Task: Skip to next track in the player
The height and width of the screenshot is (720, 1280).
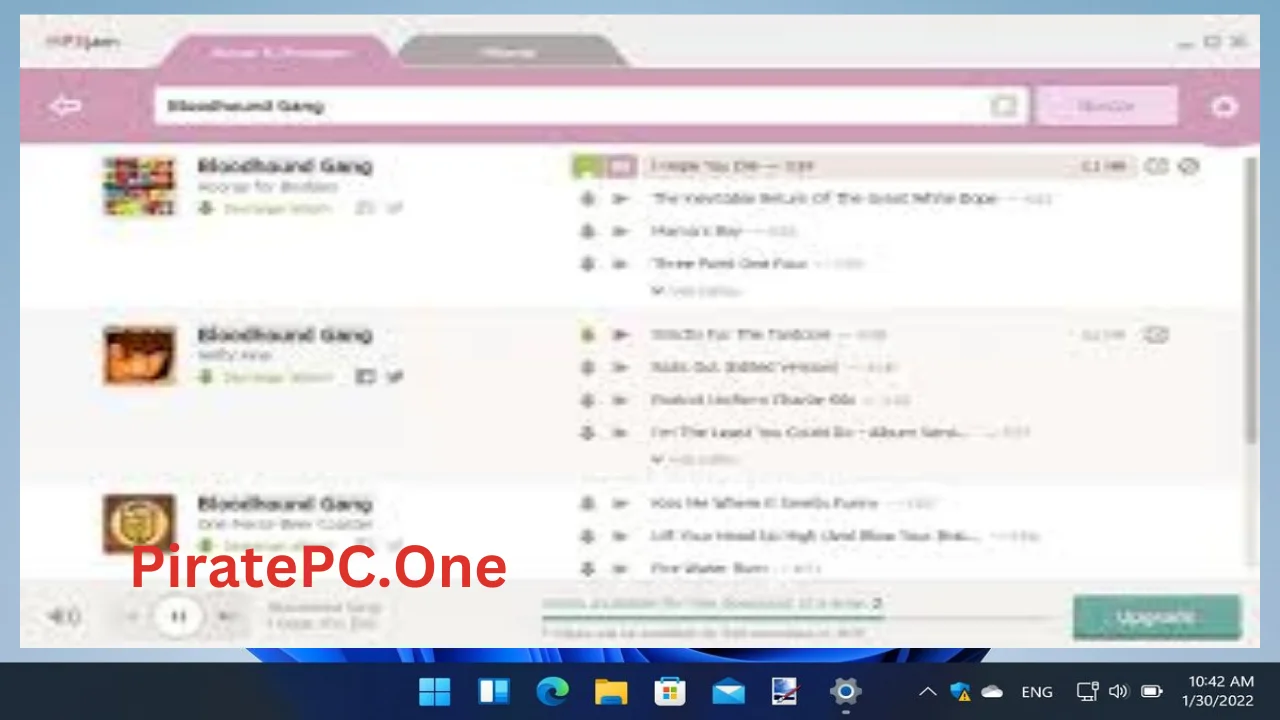Action: coord(227,616)
